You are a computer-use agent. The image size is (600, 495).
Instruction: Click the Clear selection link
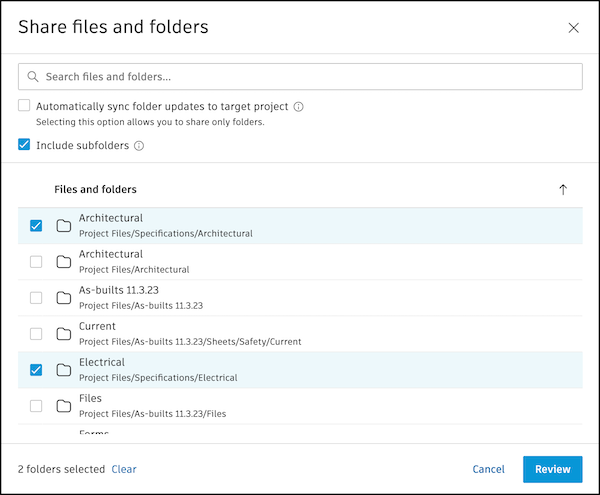click(x=124, y=469)
